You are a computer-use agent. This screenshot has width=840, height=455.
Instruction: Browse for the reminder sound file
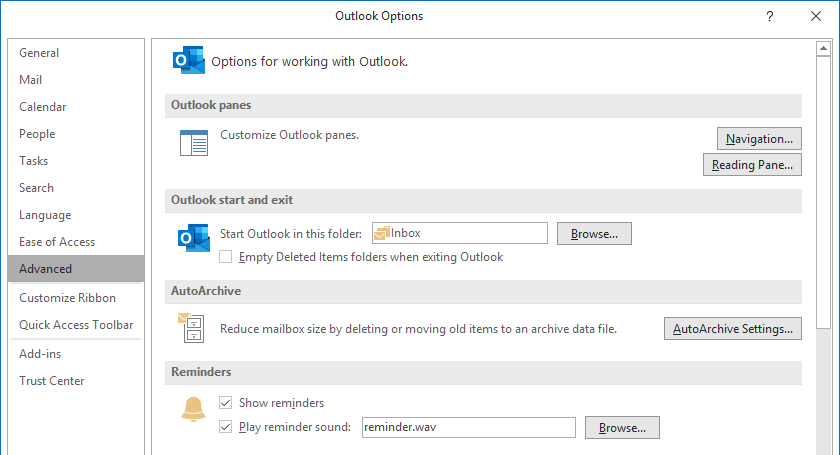622,428
